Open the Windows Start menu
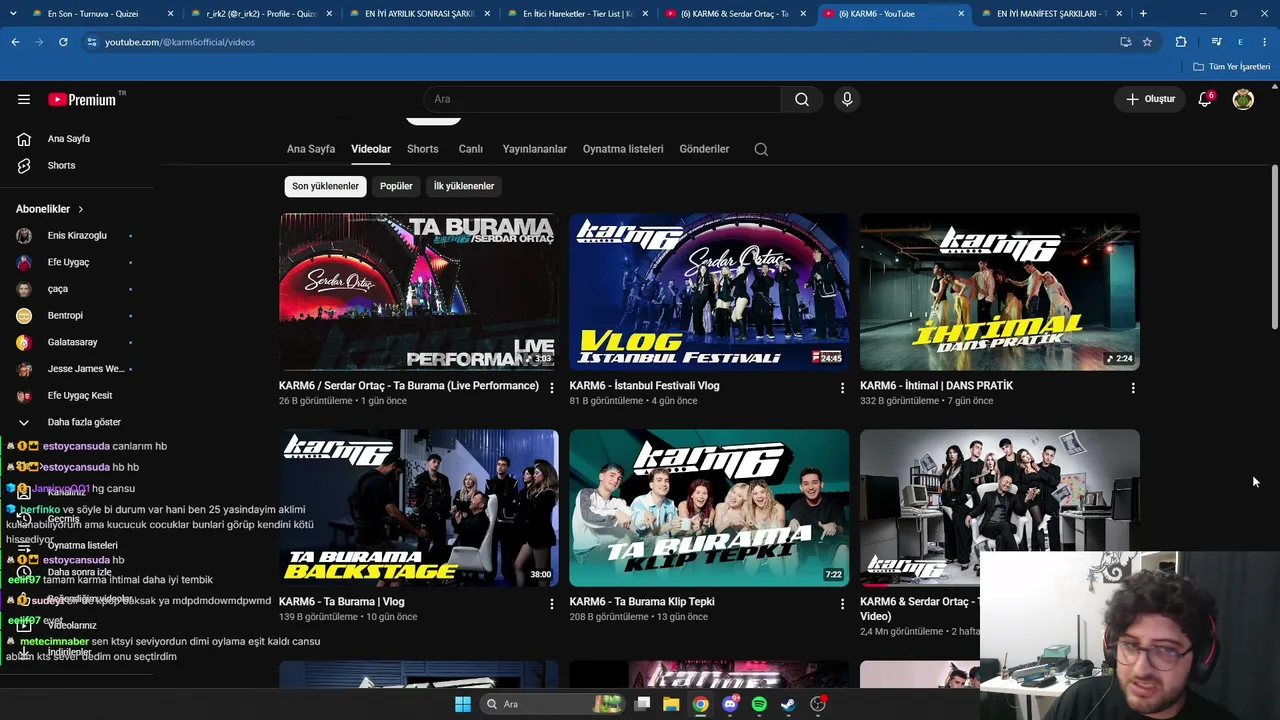Viewport: 1280px width, 720px height. 462,704
